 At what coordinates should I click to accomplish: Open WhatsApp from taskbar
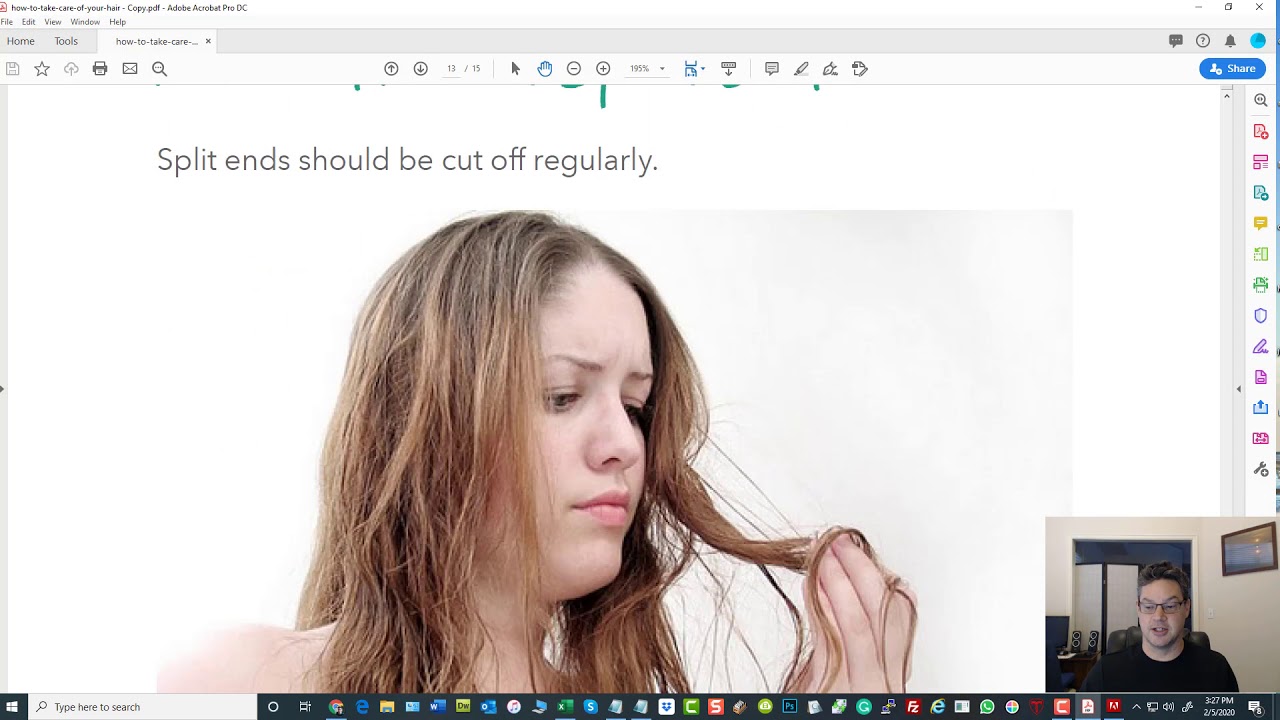(x=987, y=707)
